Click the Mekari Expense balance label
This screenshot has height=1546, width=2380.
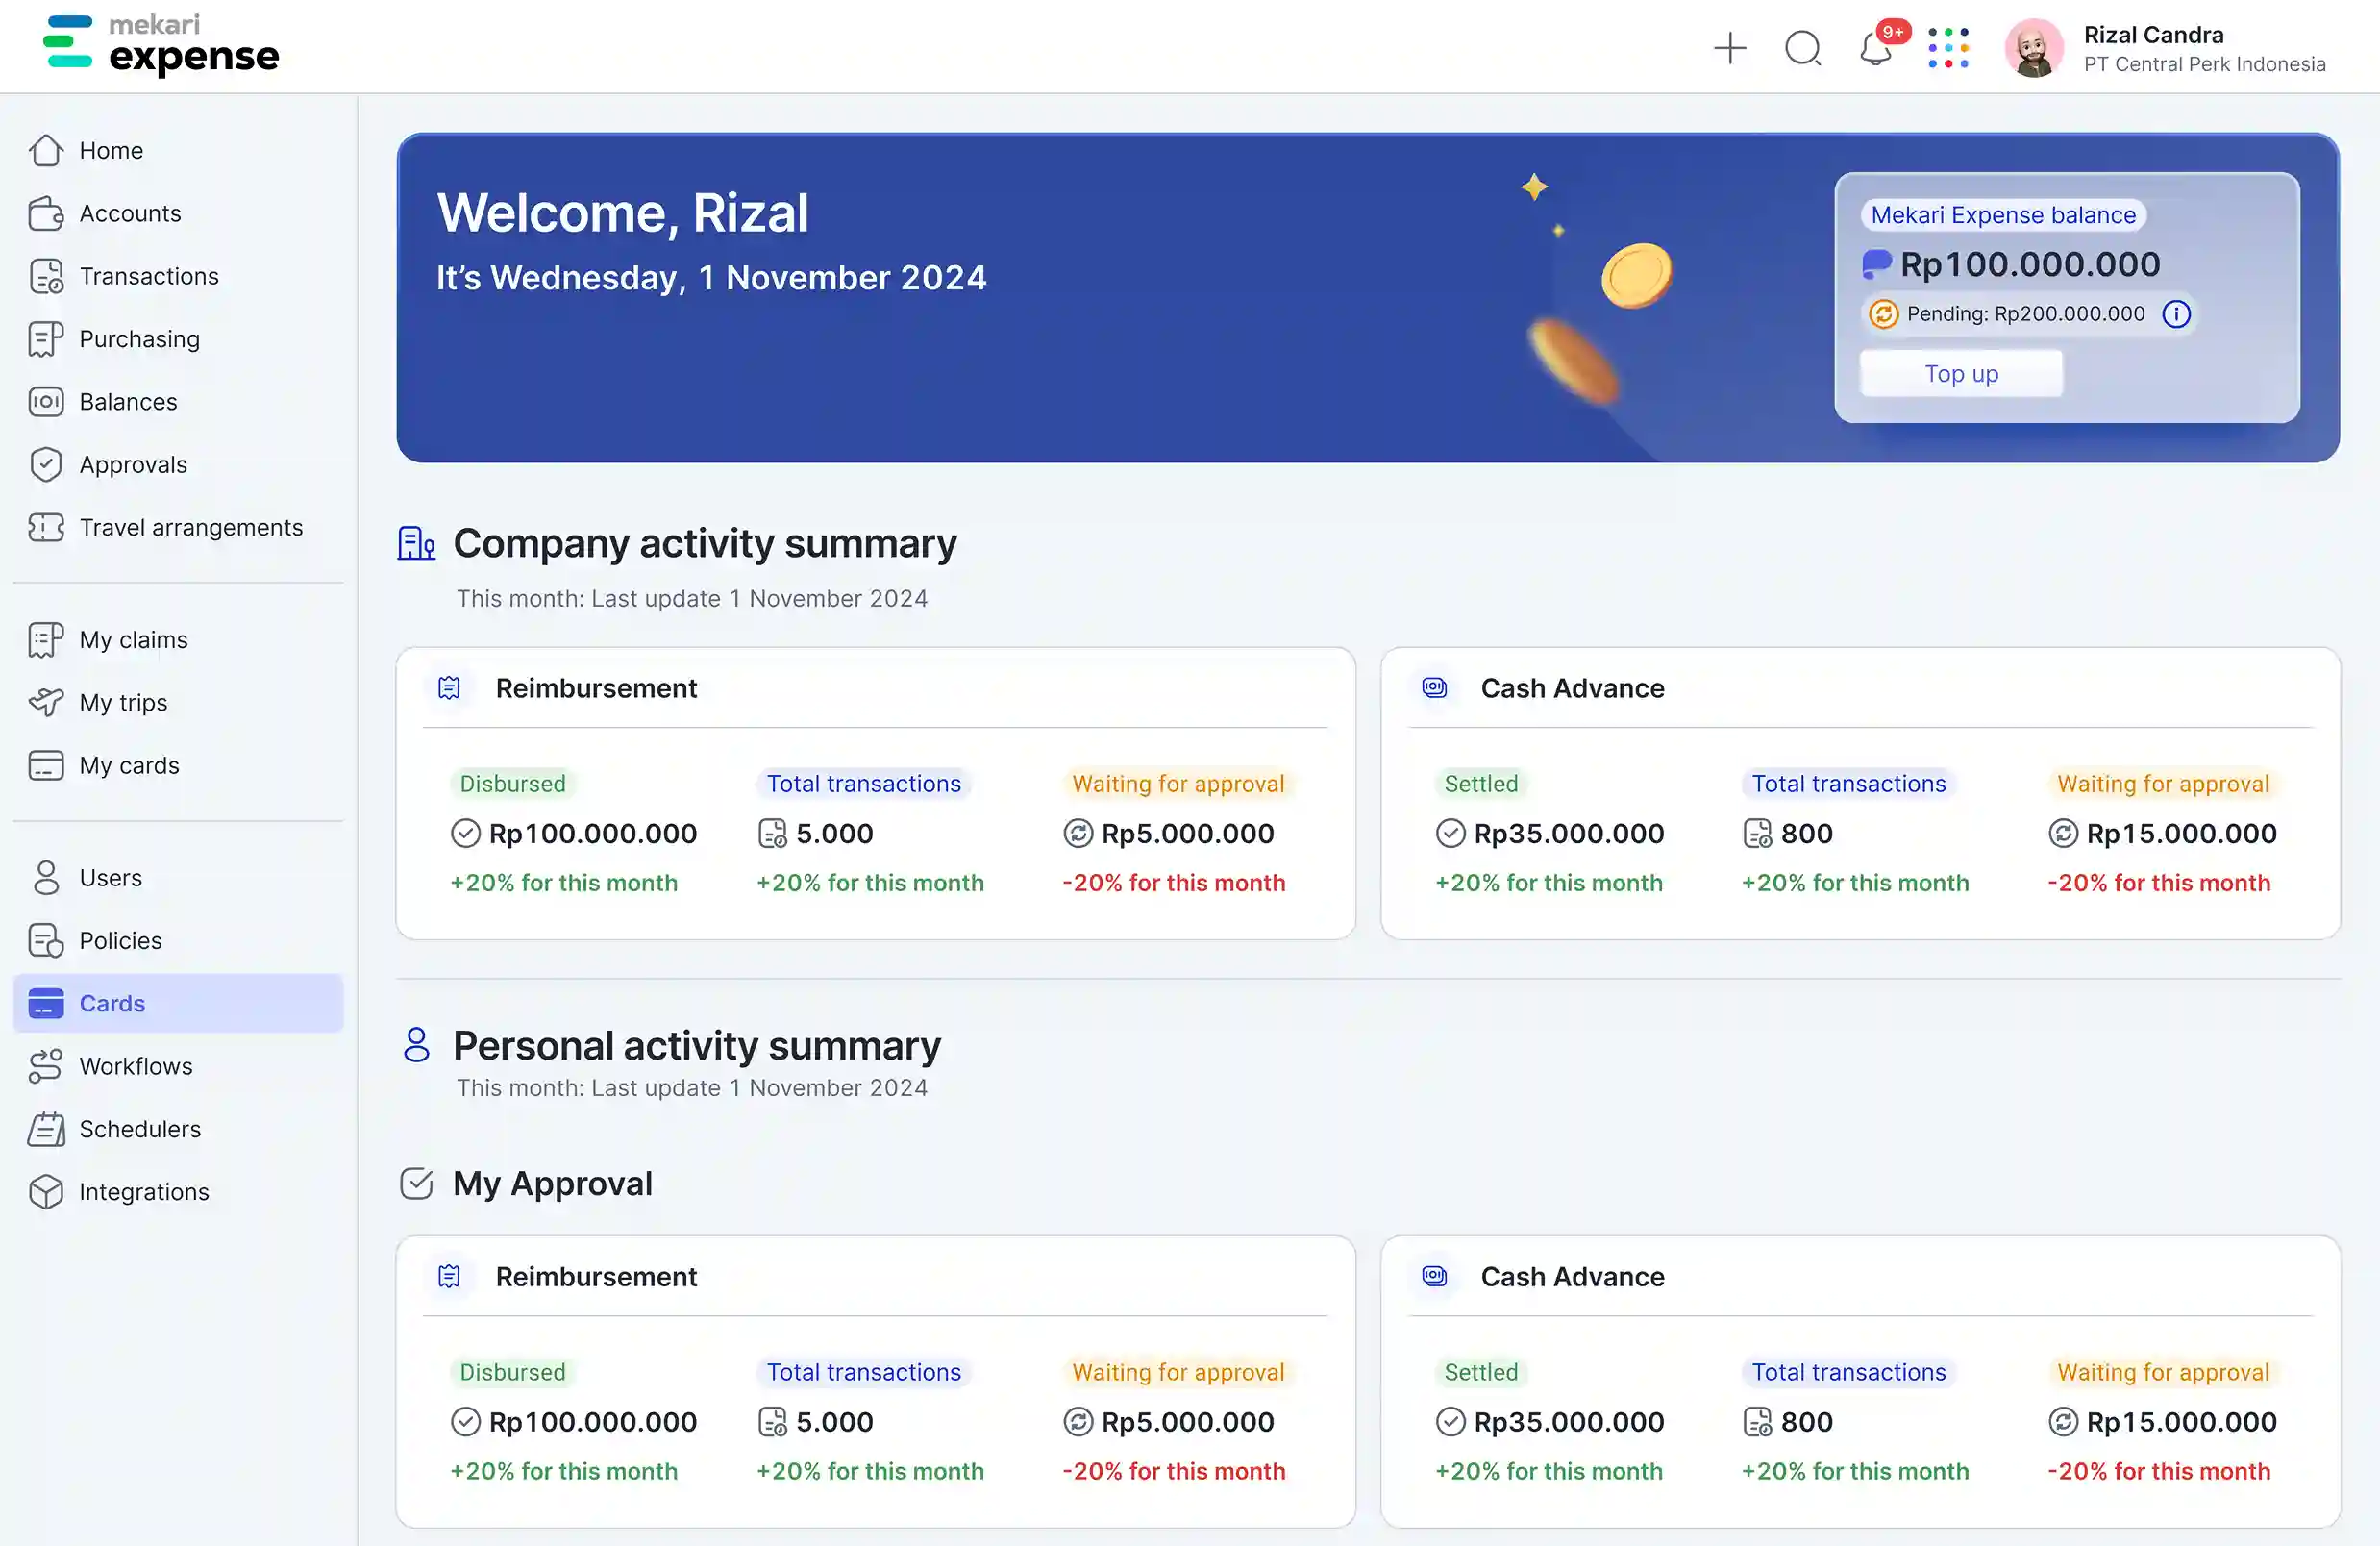click(2002, 214)
